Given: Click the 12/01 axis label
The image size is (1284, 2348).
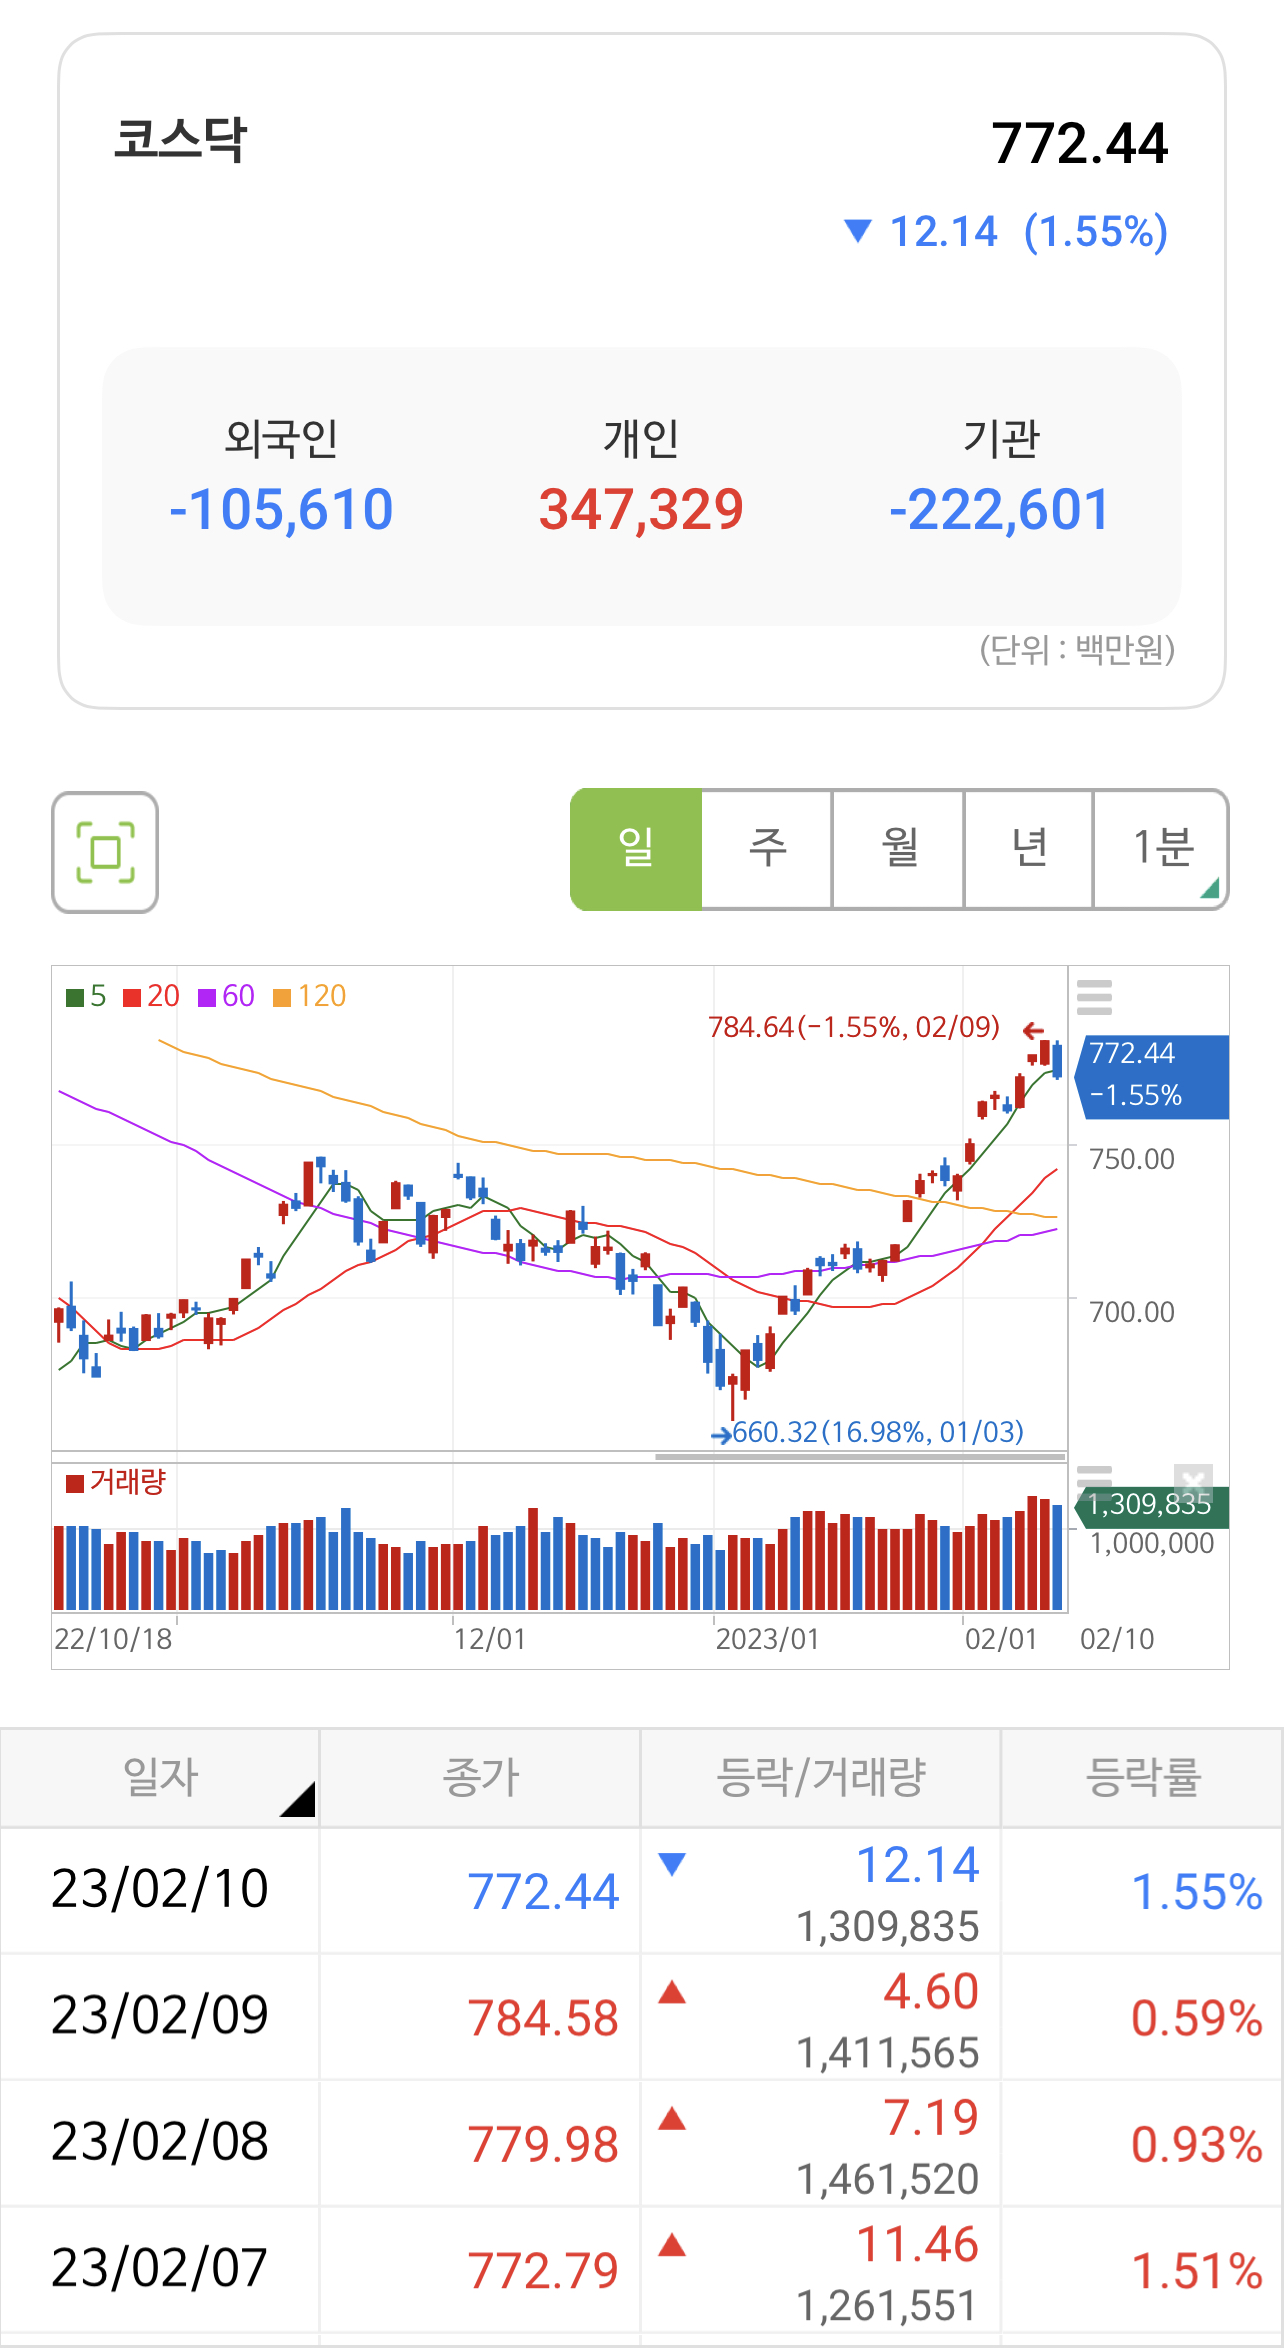Looking at the screenshot, I should point(489,1639).
